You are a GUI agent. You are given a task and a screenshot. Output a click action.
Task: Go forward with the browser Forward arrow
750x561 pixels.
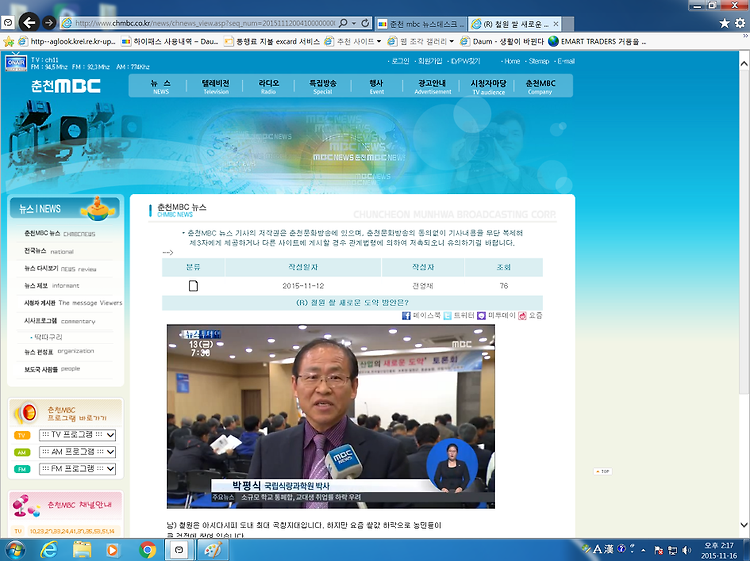point(49,22)
